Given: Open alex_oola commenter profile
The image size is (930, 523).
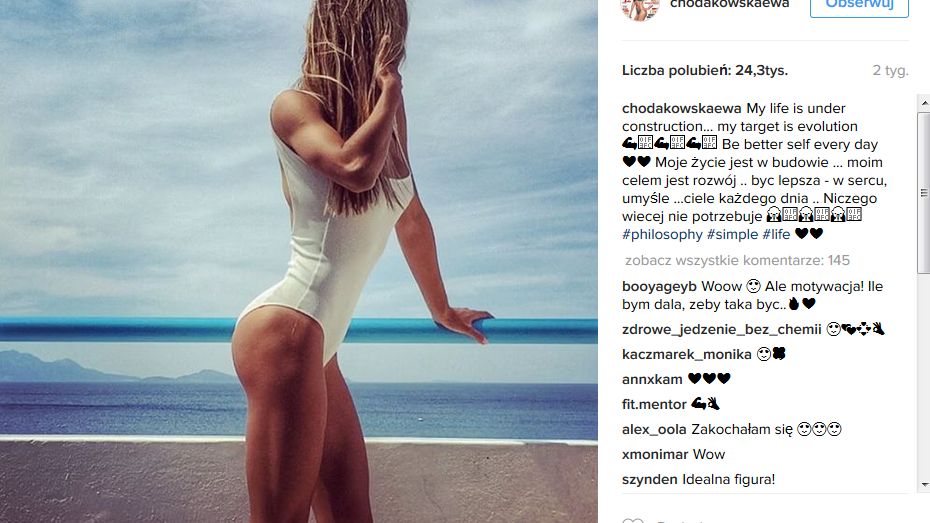Looking at the screenshot, I should point(654,429).
